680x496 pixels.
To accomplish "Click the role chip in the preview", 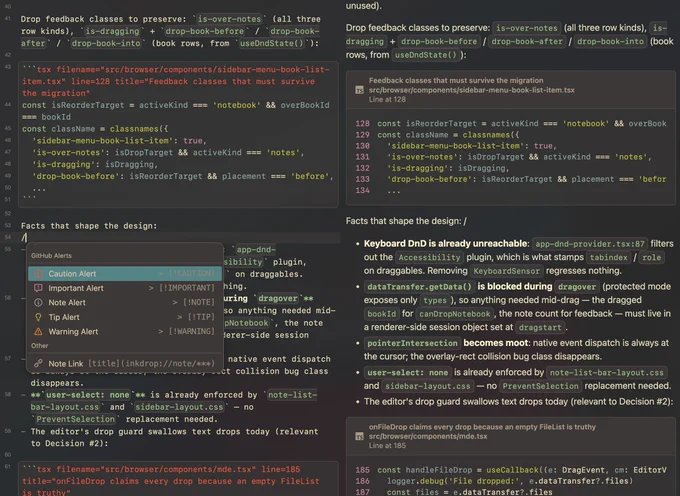I will tap(651, 258).
